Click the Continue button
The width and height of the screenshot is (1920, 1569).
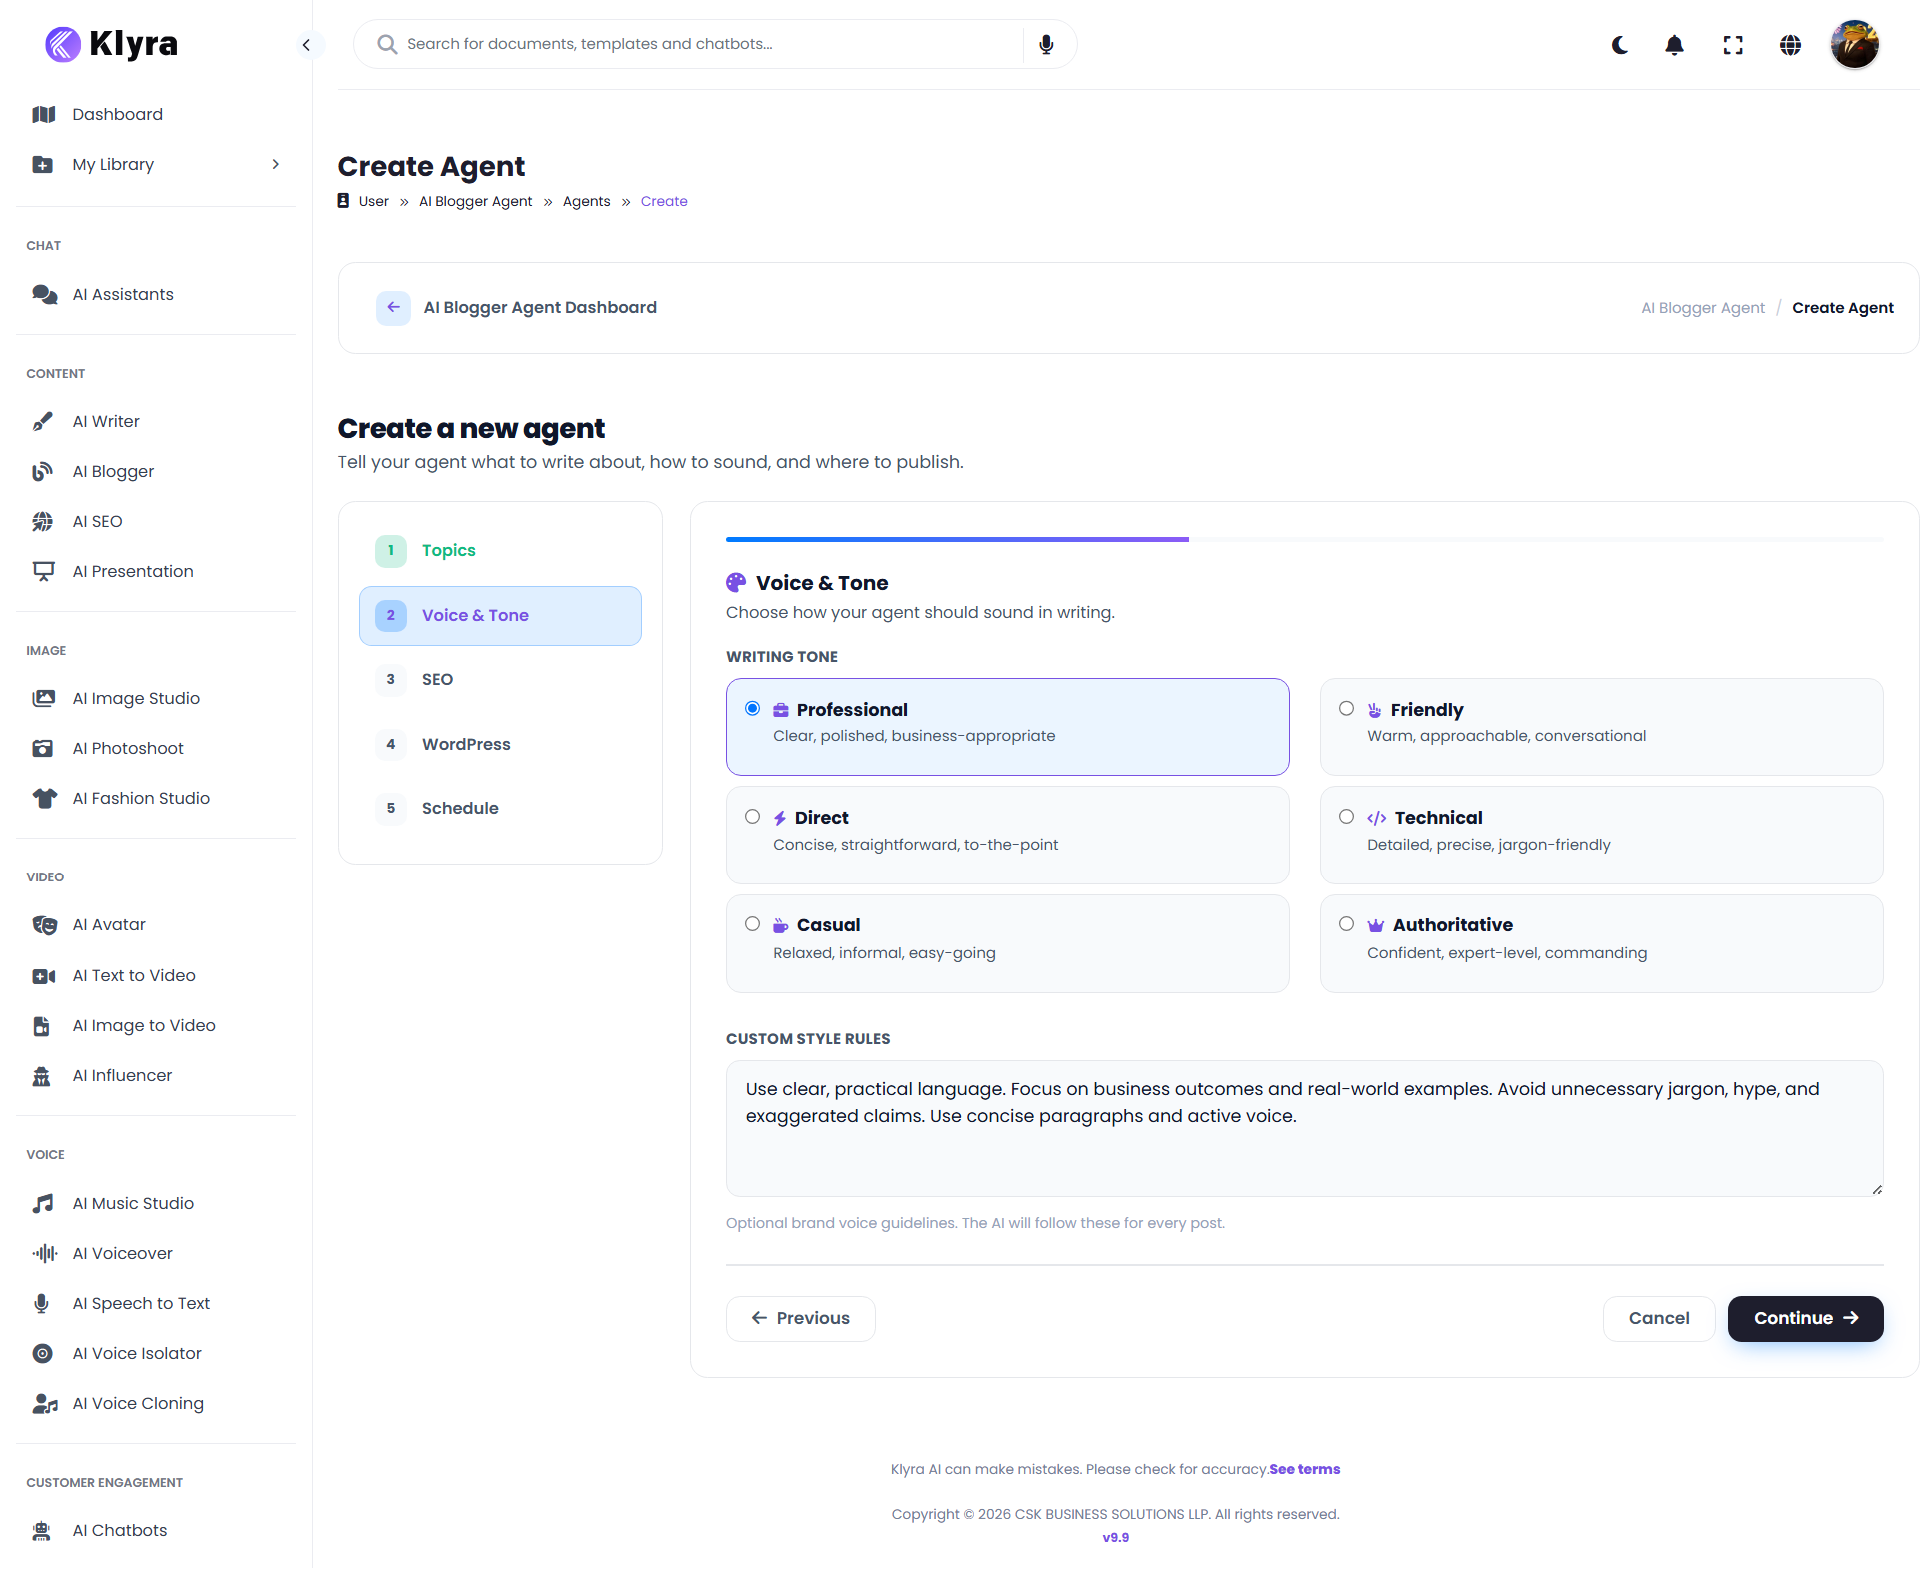pos(1805,1318)
